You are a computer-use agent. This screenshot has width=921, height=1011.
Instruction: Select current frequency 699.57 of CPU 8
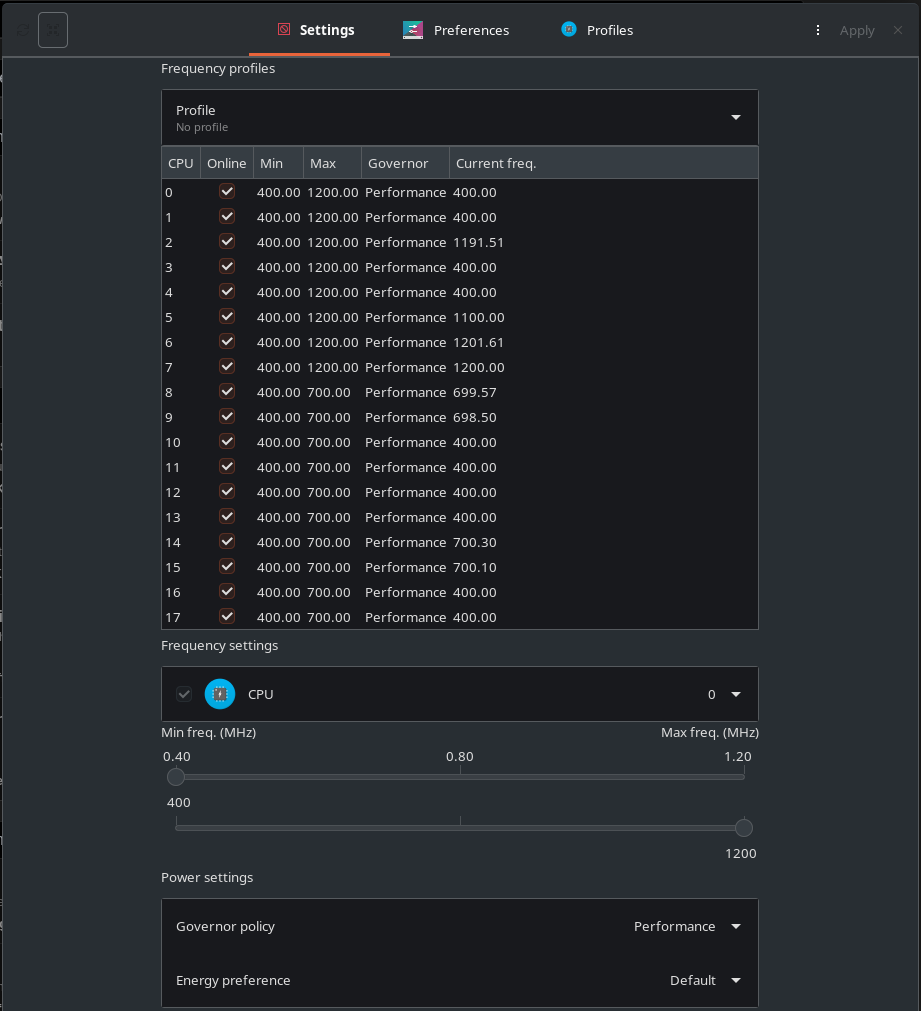(475, 393)
